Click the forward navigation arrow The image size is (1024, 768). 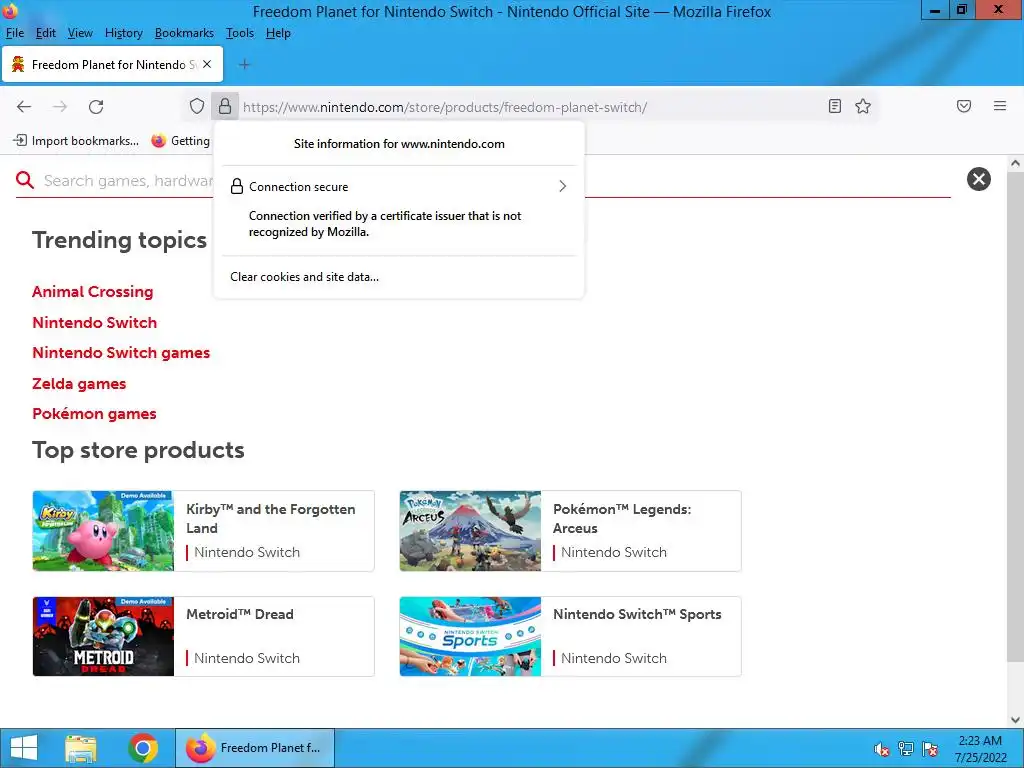click(60, 106)
